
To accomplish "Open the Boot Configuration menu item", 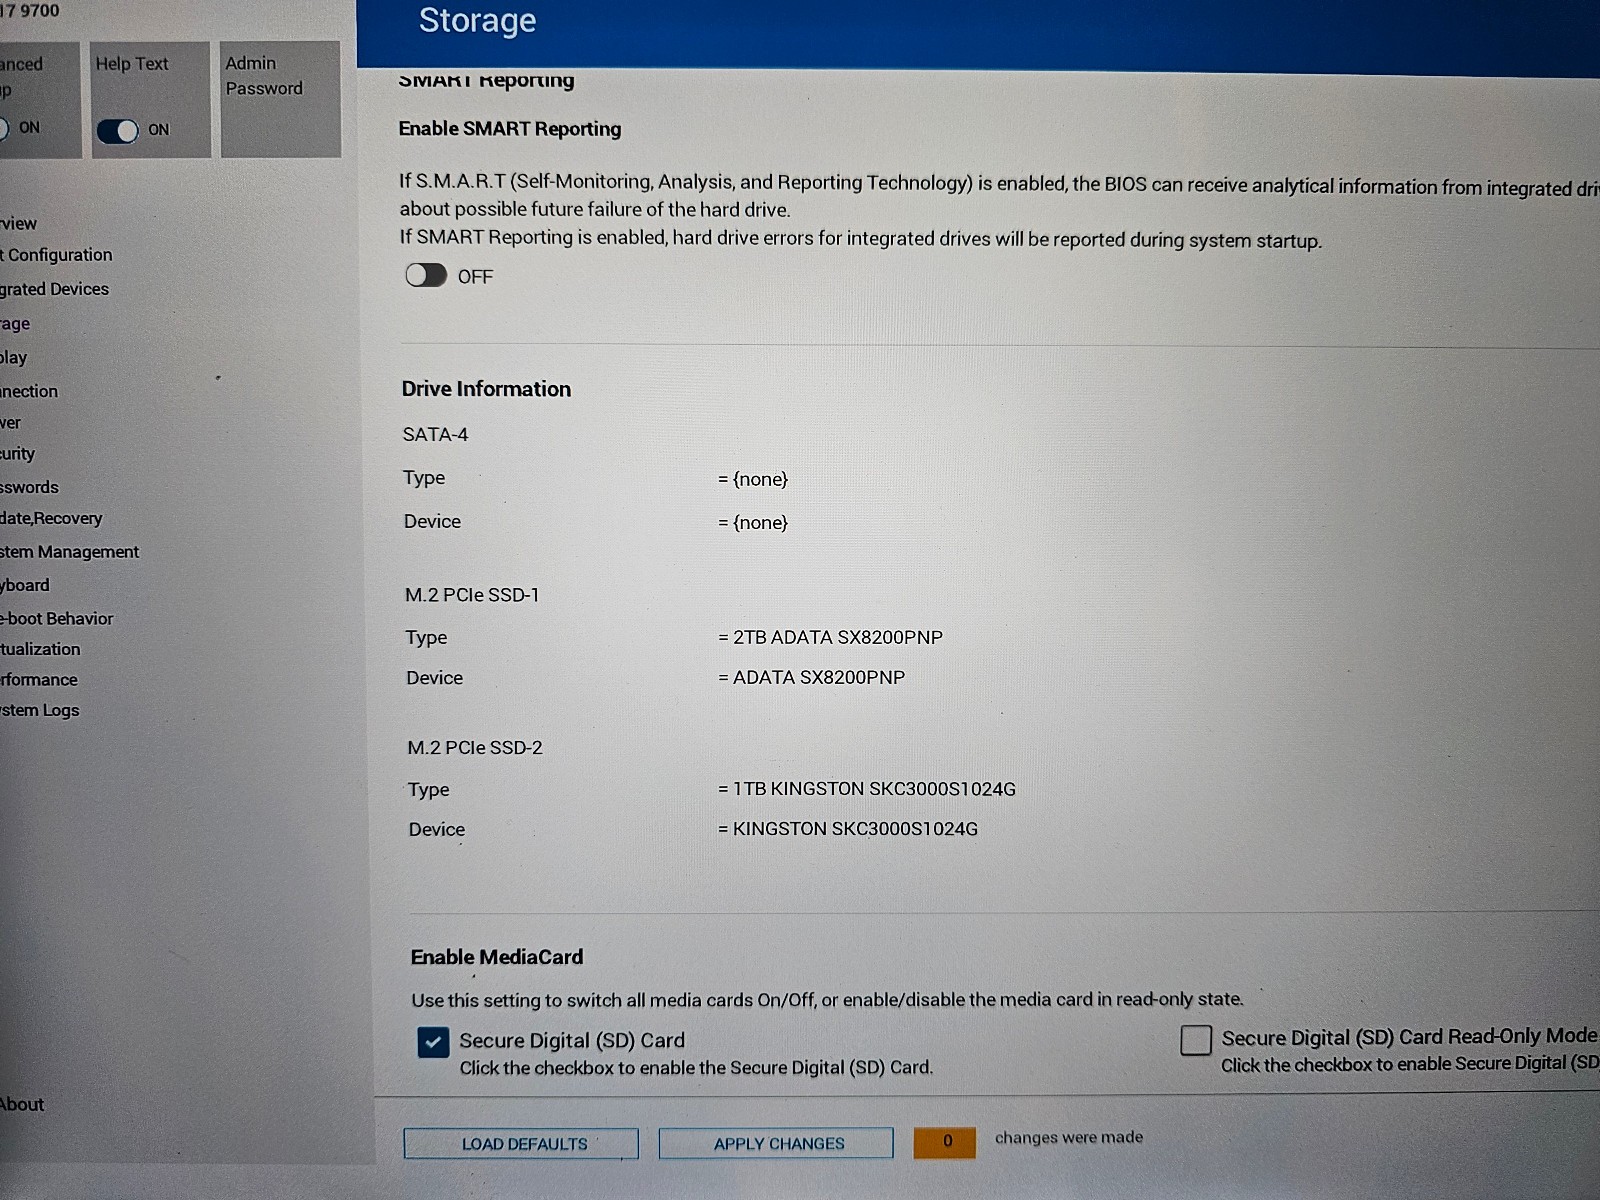I will (56, 255).
